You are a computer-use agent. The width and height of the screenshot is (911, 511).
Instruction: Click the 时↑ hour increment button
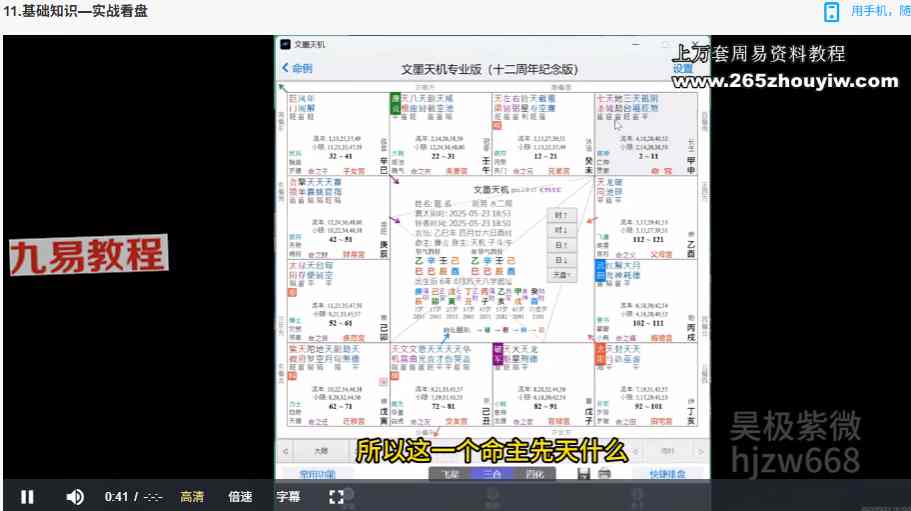(563, 216)
